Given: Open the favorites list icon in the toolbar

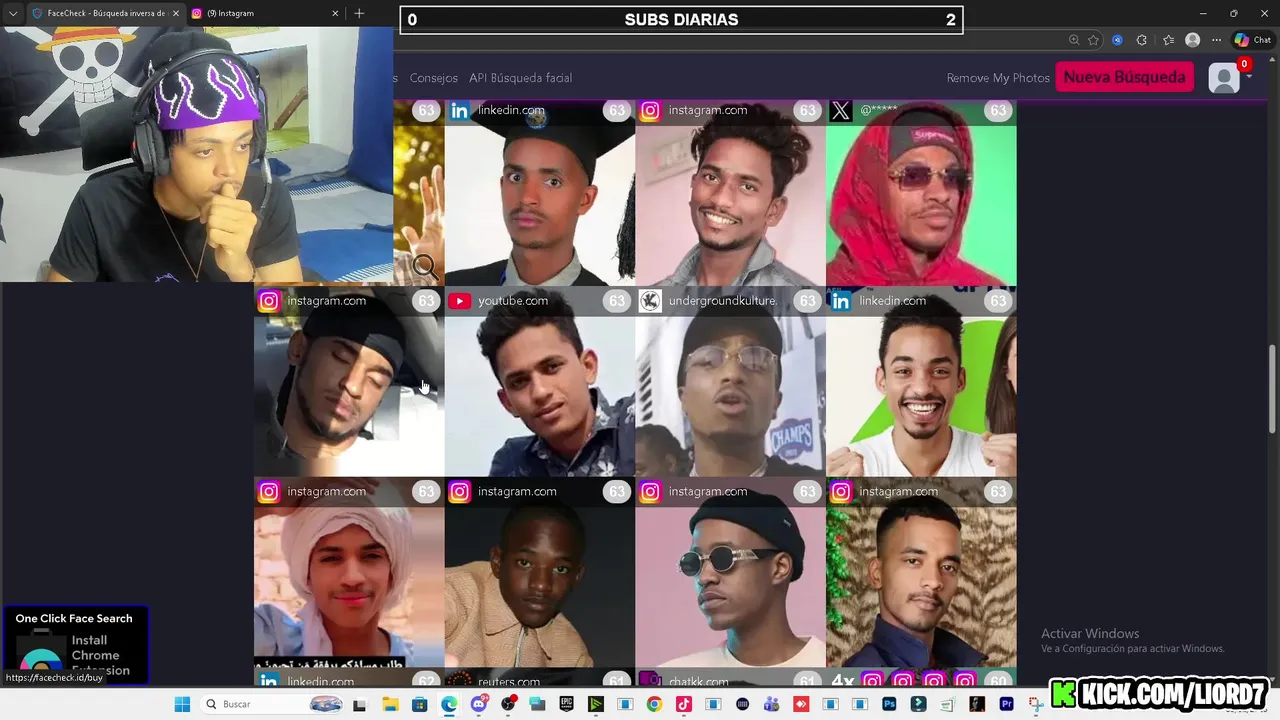Looking at the screenshot, I should 1168,40.
